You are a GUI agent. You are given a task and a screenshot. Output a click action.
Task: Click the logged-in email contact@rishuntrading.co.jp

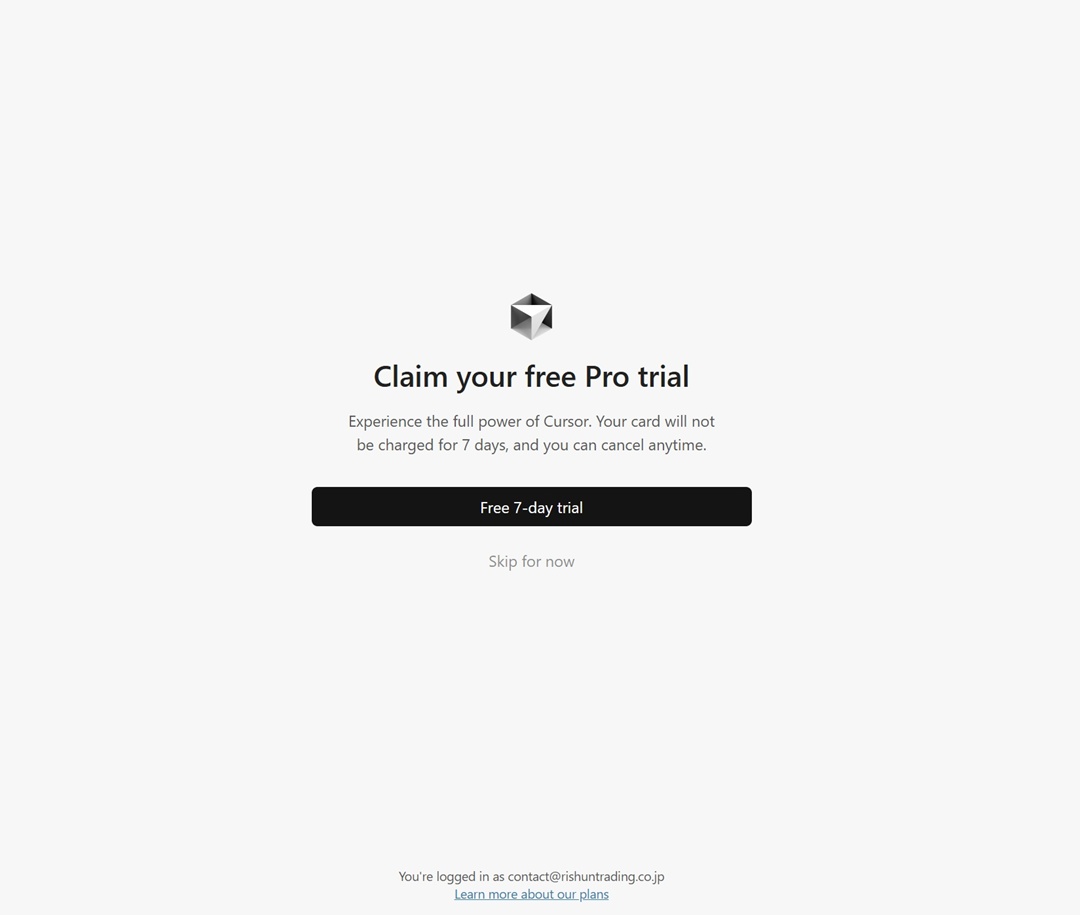[x=586, y=876]
